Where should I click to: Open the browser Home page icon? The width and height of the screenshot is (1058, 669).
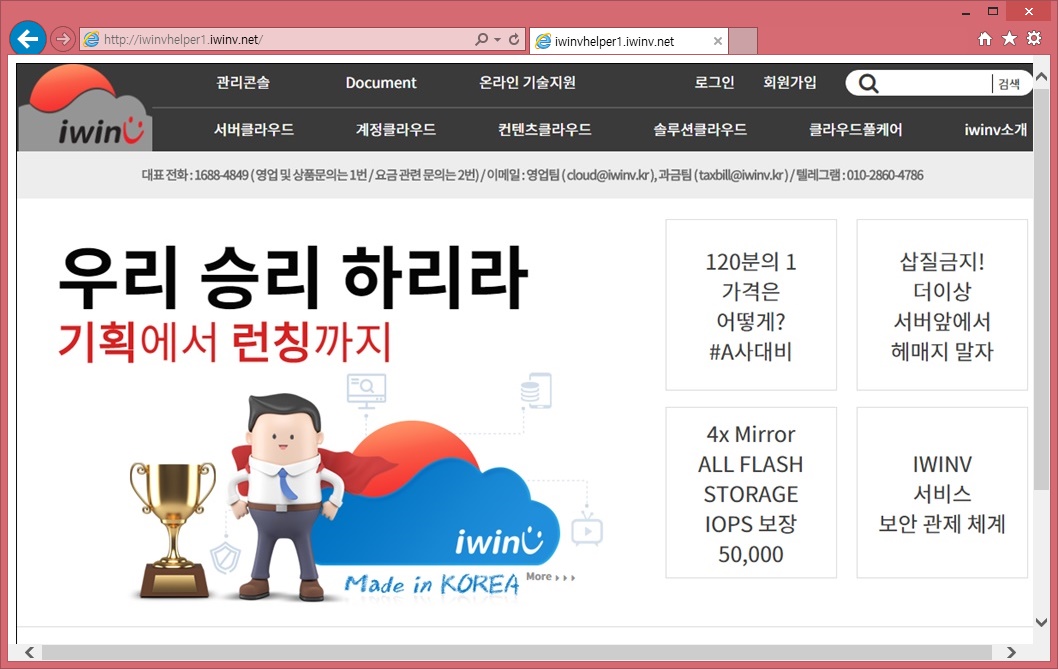tap(985, 38)
